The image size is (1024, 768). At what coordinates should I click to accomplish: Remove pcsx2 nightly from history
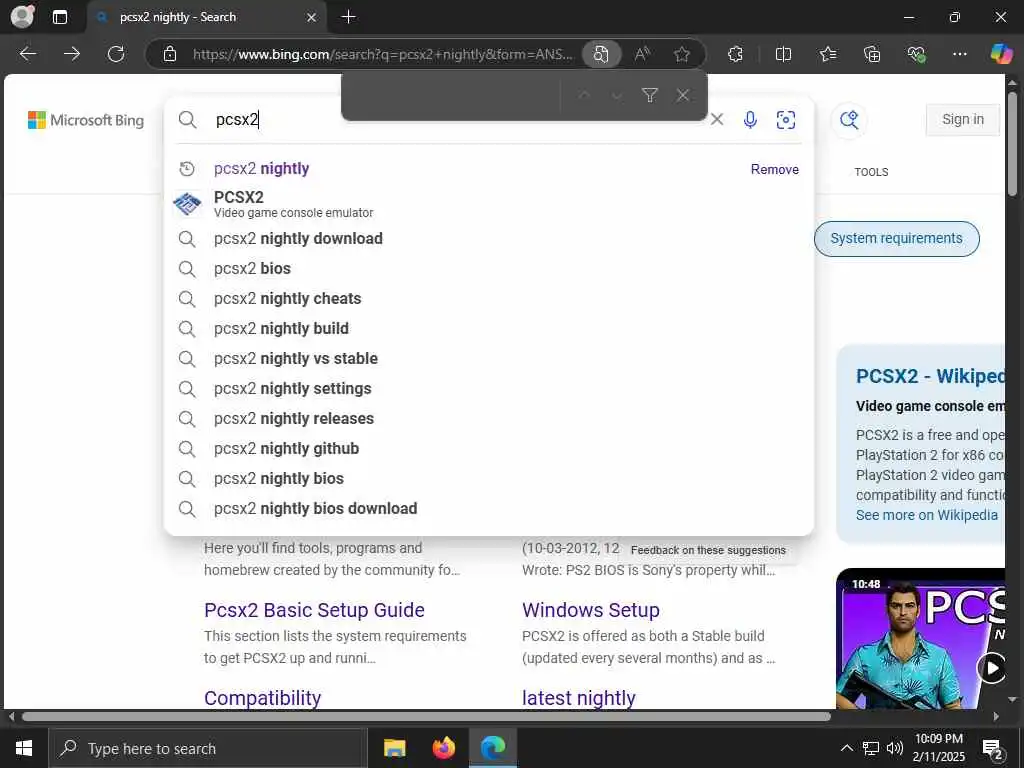775,169
